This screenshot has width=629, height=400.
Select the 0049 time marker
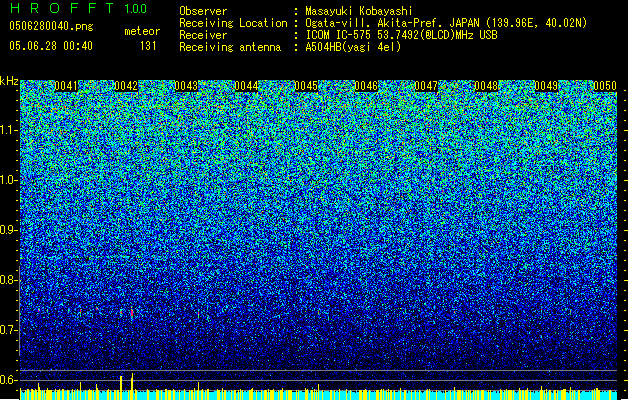[546, 86]
